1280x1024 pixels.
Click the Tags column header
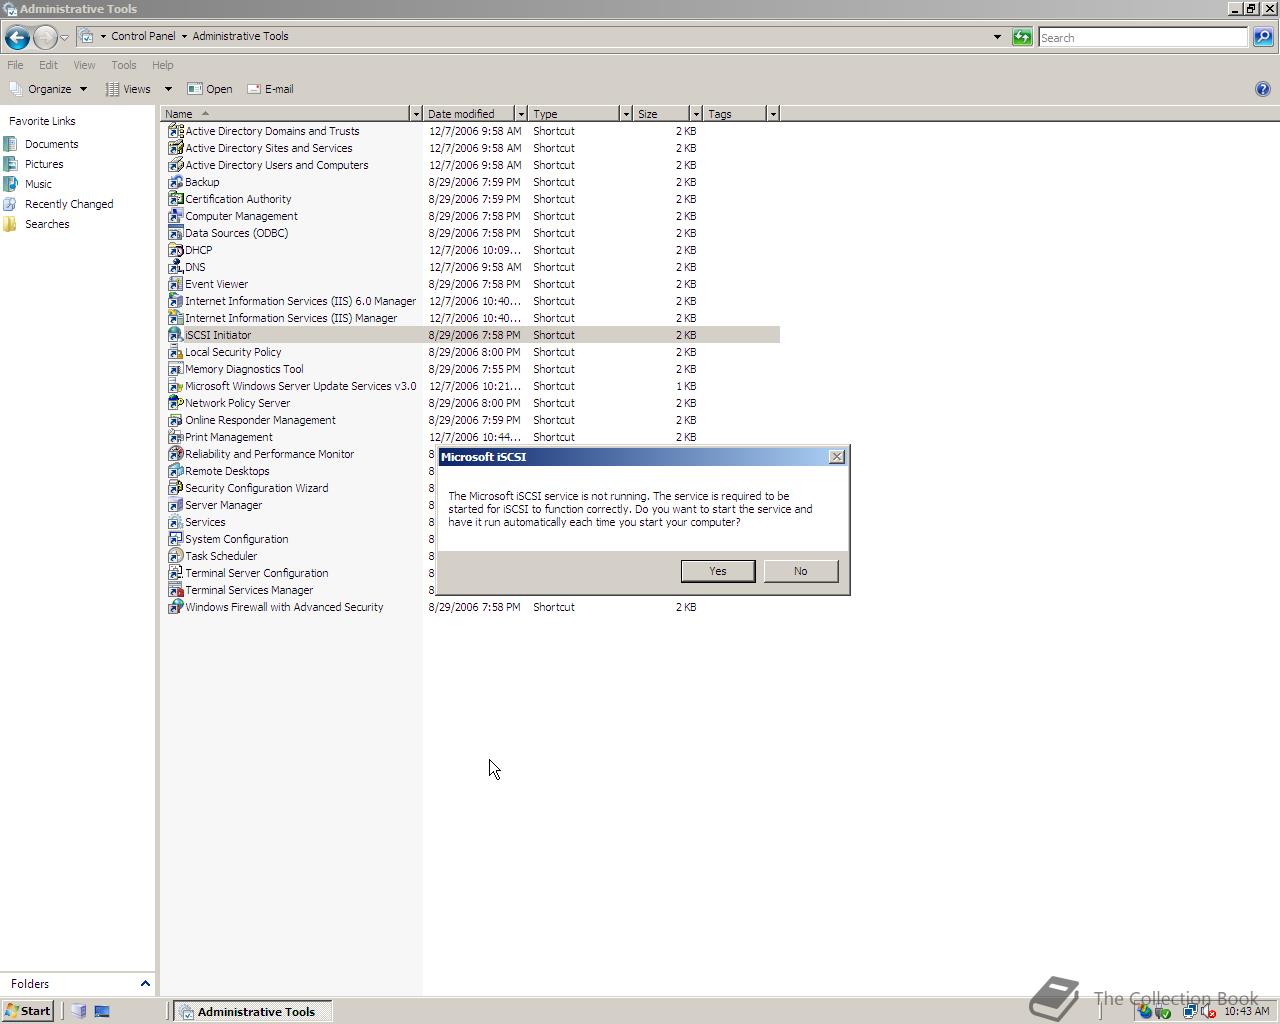735,114
